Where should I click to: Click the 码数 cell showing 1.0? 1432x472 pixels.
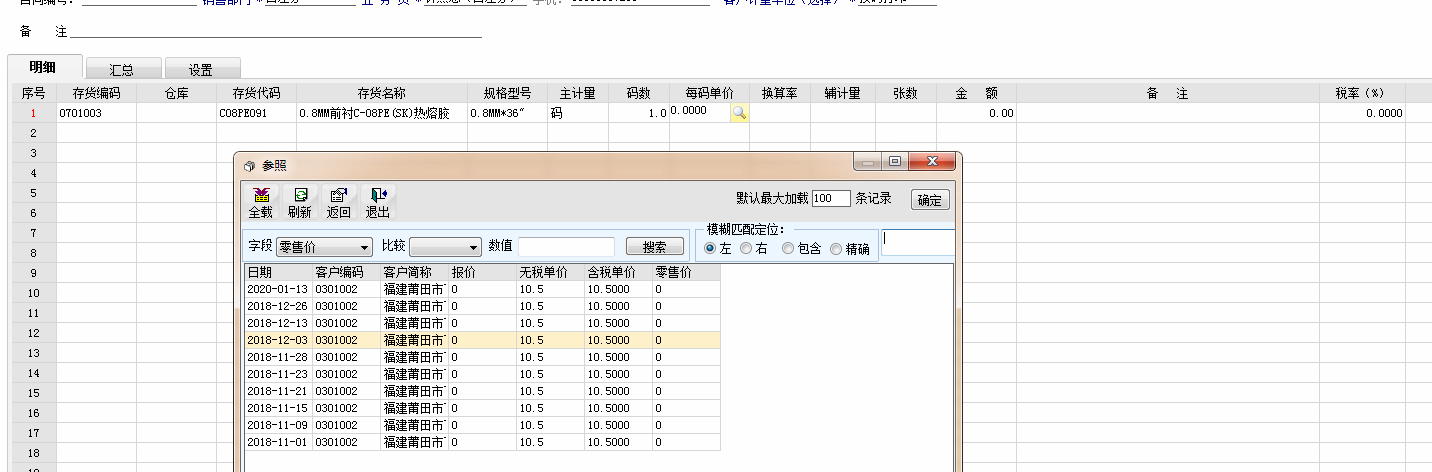(638, 113)
